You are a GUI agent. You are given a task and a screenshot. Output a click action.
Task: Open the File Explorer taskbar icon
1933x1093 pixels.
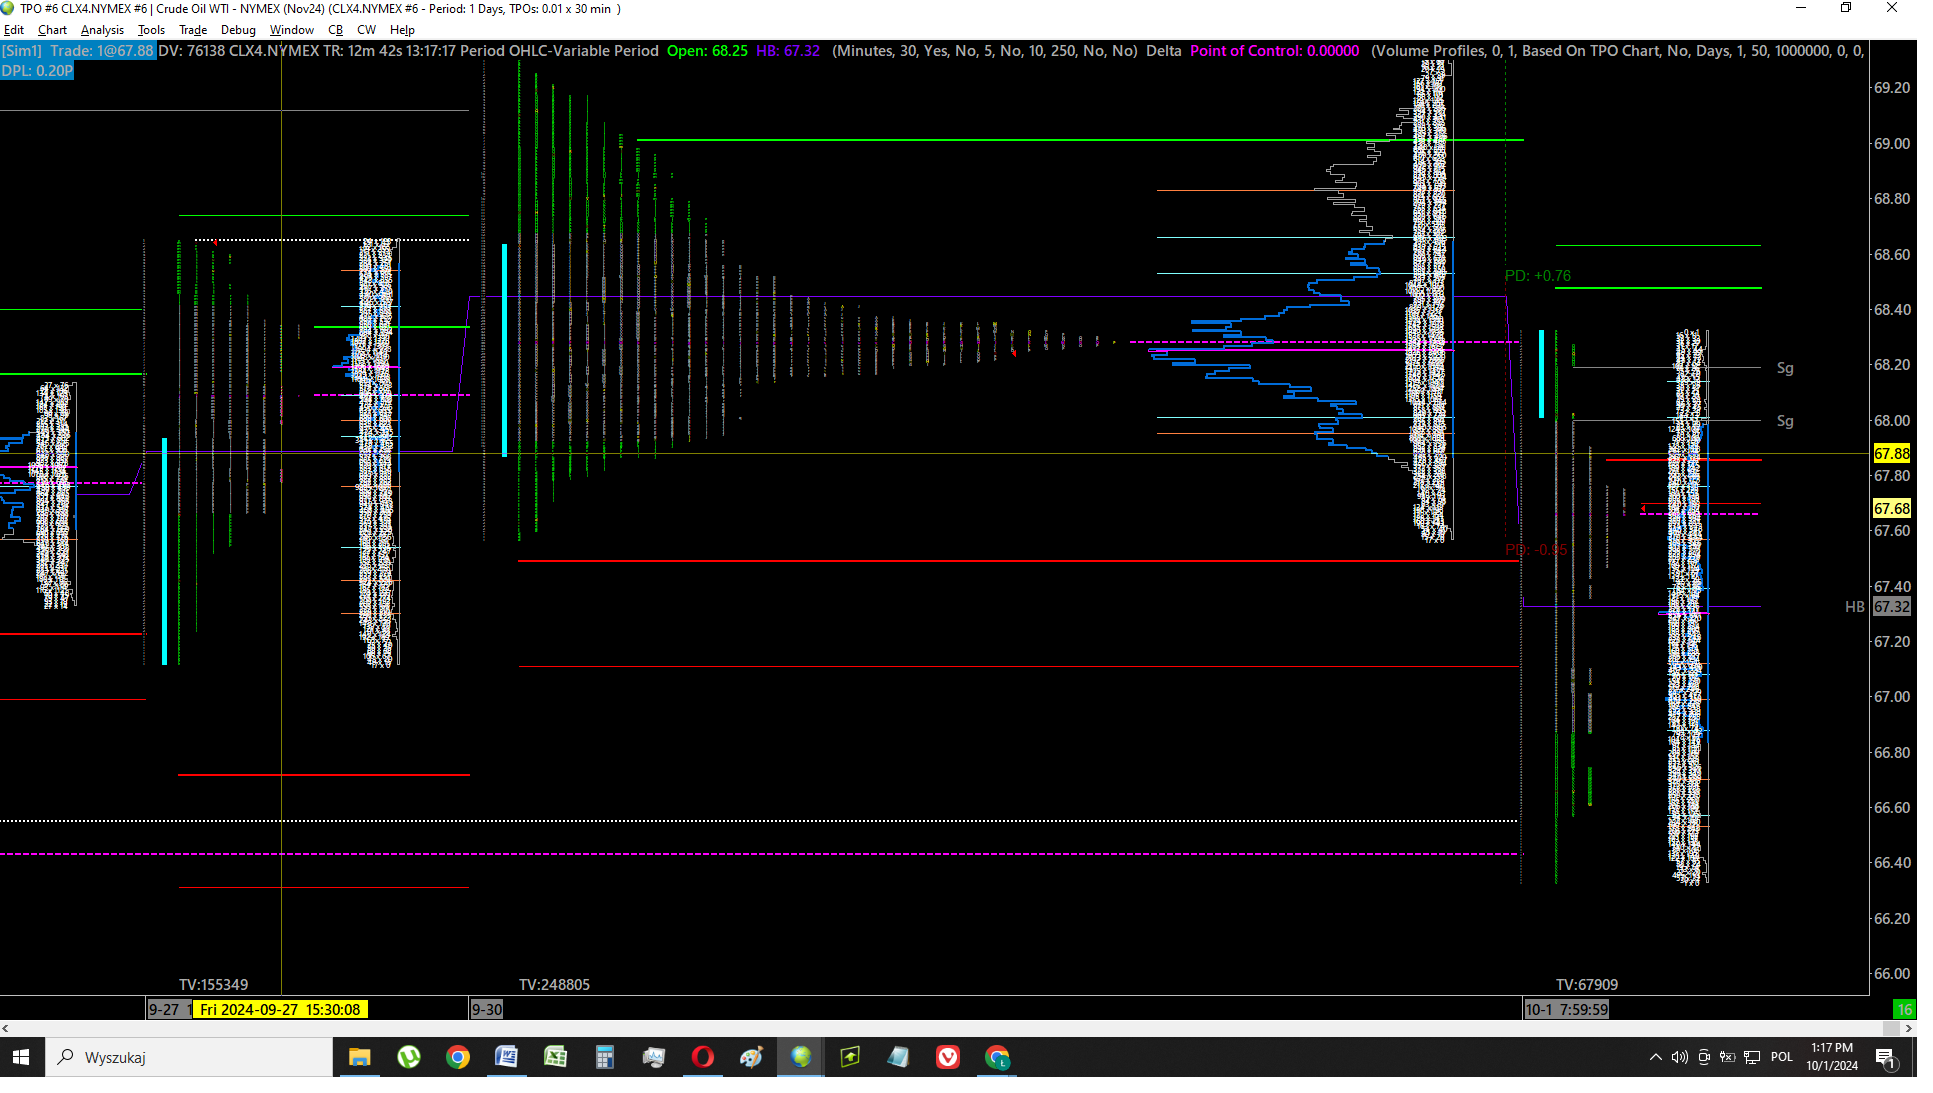pos(360,1057)
